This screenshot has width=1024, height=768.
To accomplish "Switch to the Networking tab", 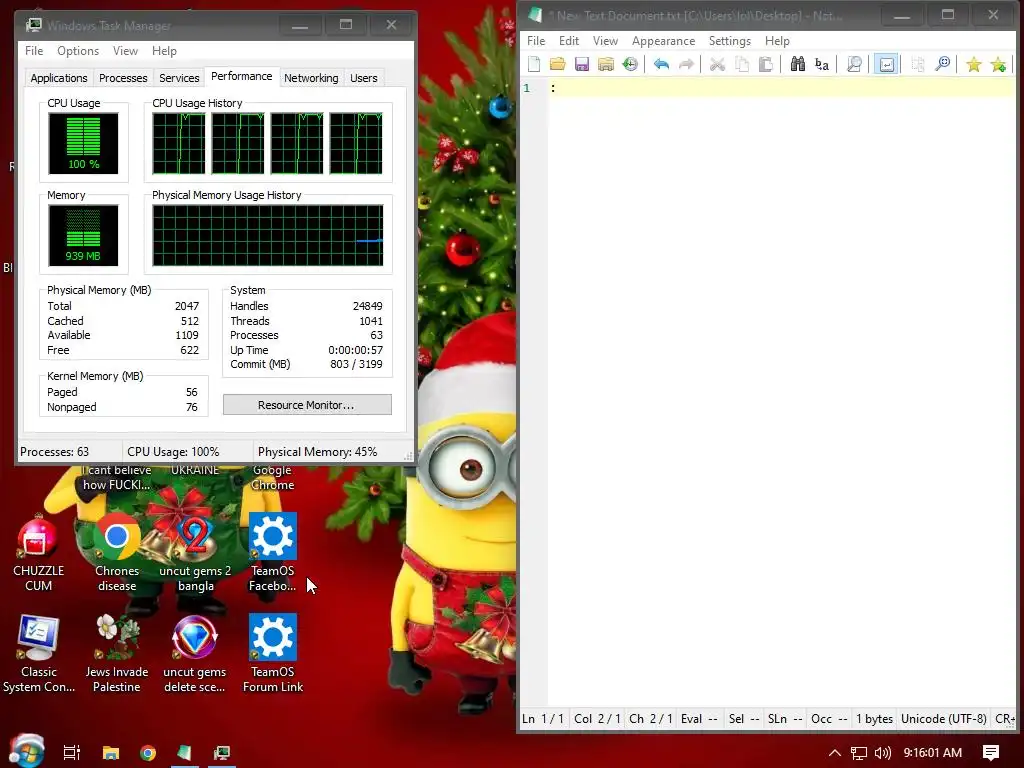I will pyautogui.click(x=311, y=78).
